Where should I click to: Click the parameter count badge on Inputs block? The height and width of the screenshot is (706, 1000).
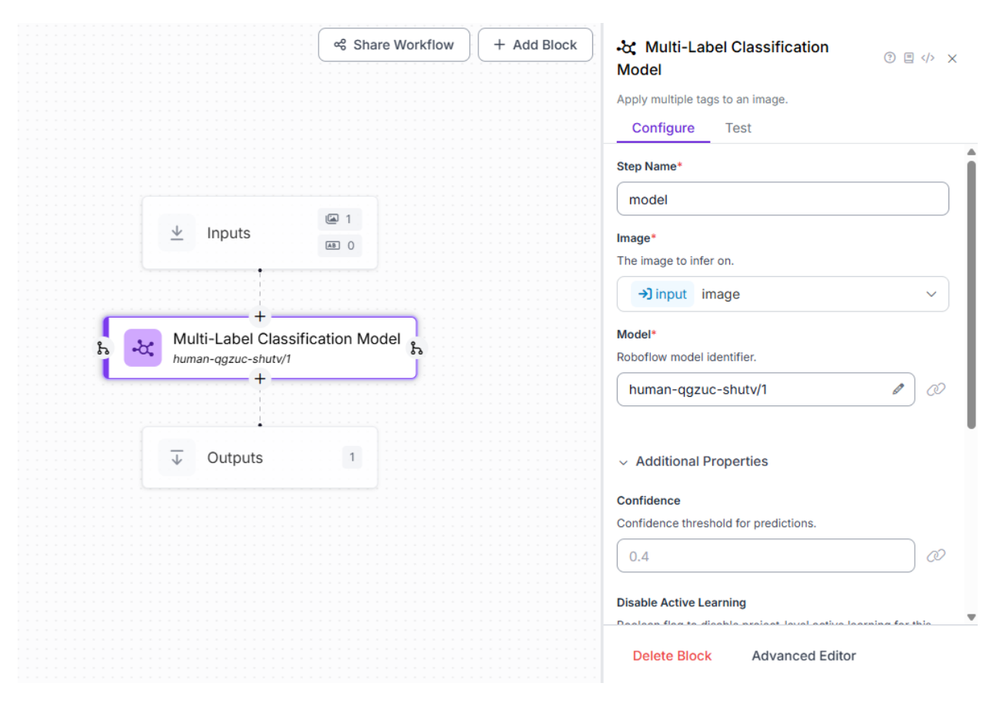[340, 245]
